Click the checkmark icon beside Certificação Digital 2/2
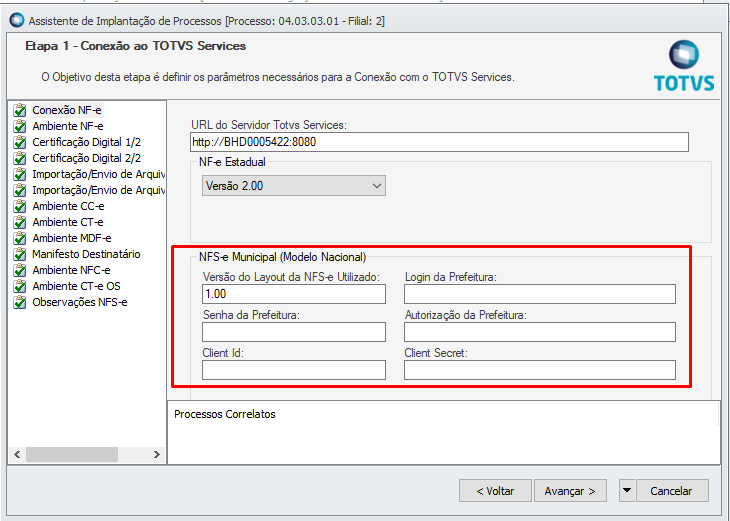The image size is (730, 521). pos(20,158)
